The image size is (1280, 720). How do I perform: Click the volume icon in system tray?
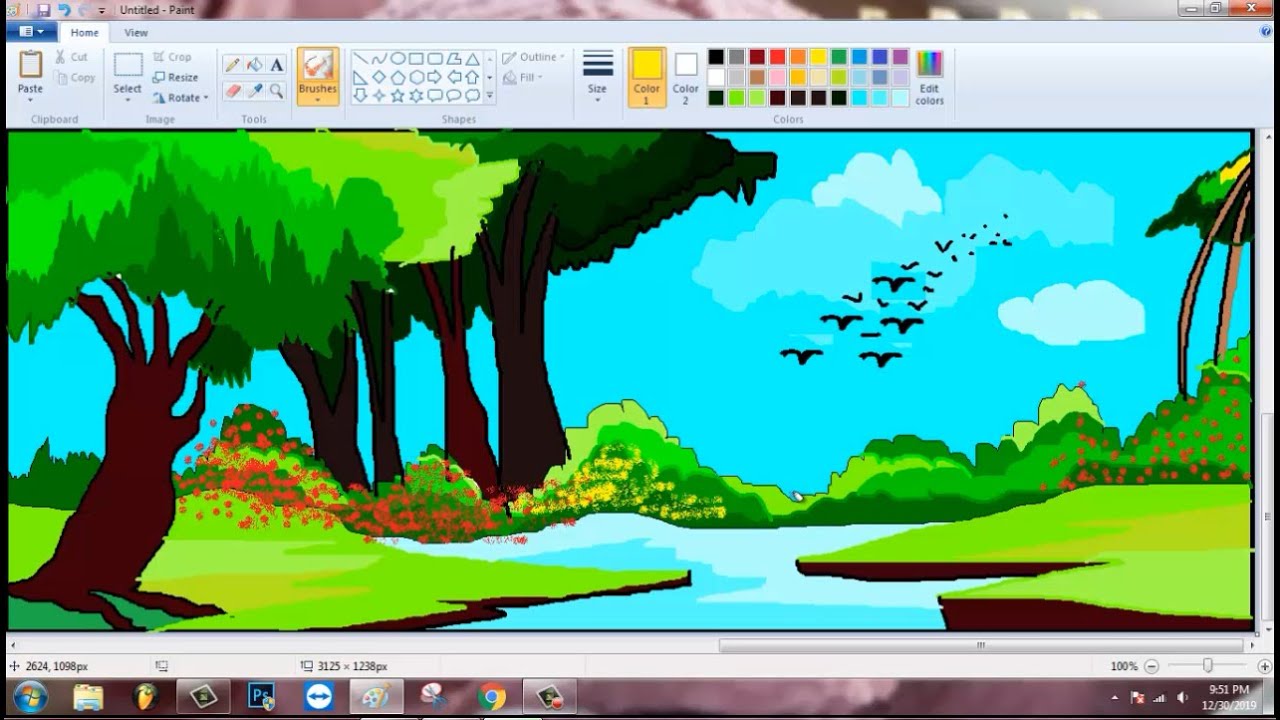pos(1182,697)
